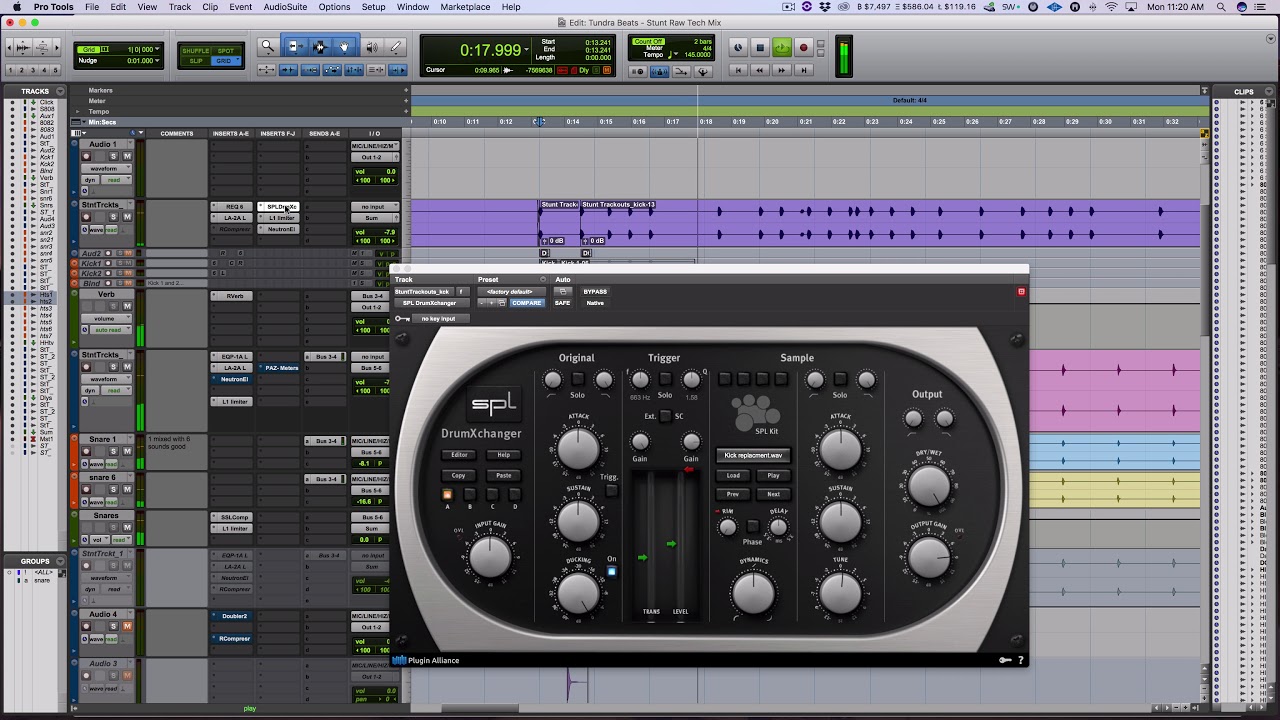Screen dimensions: 1280x720
Task: Click the Paste button in DrumXchanger
Action: tap(504, 476)
